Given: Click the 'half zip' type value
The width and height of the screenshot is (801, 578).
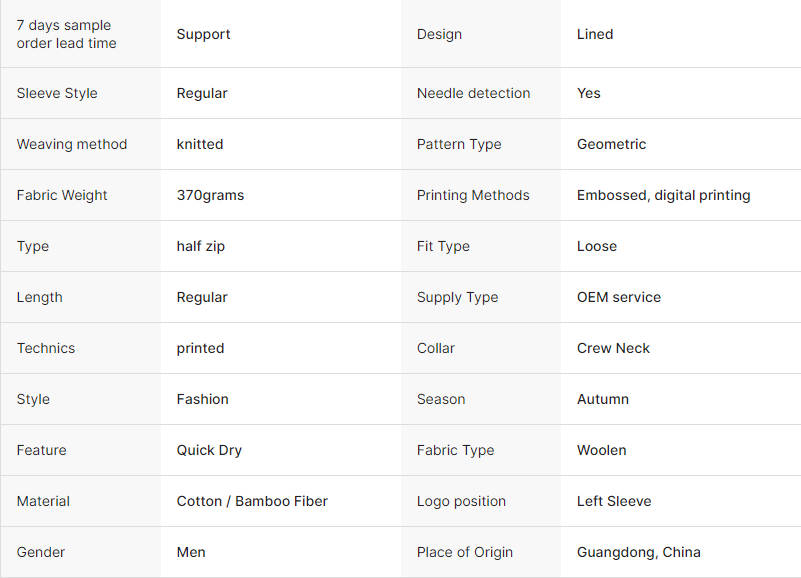Looking at the screenshot, I should tap(200, 246).
